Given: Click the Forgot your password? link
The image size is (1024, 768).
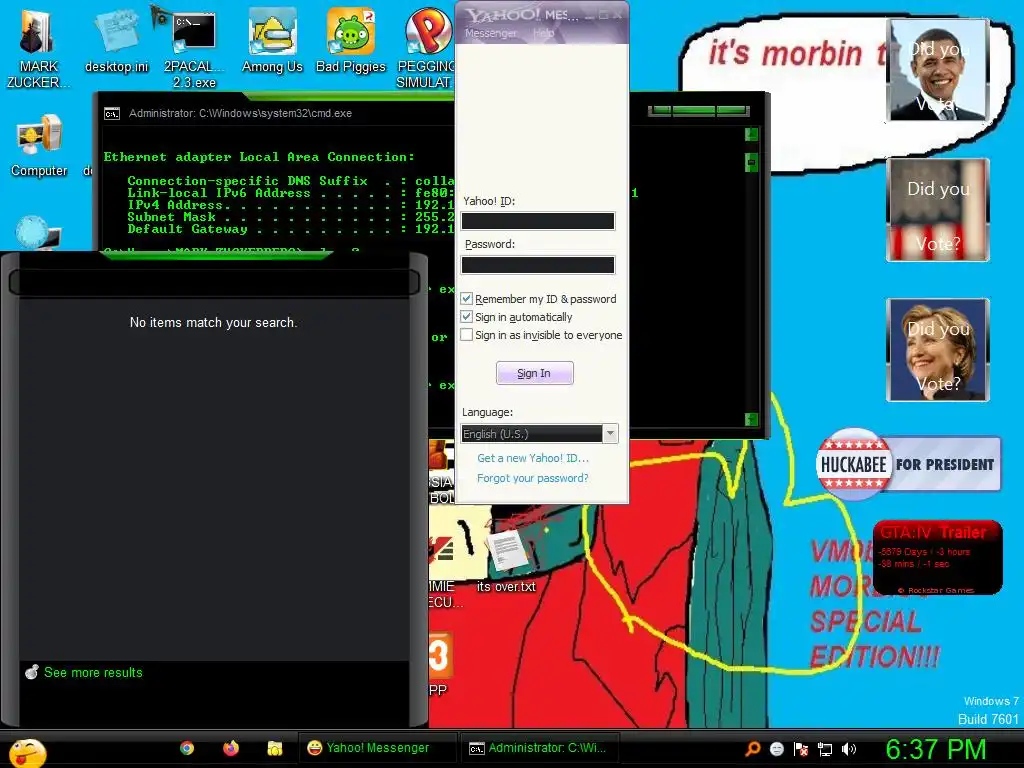Looking at the screenshot, I should tap(532, 478).
